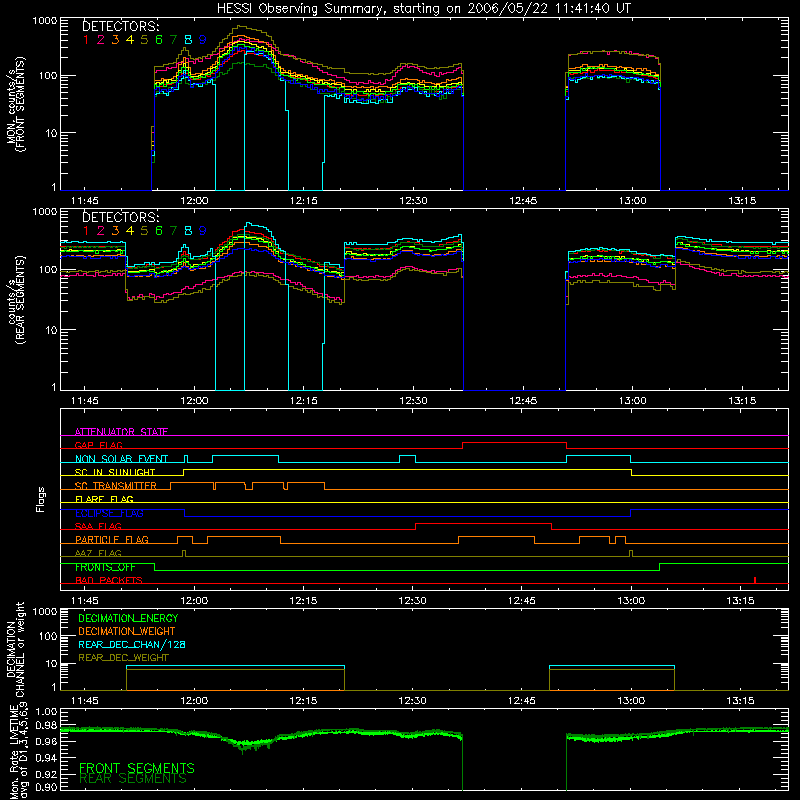Click detector number 6 in the rear segments legend
Screen dimensions: 800x800
pos(159,231)
